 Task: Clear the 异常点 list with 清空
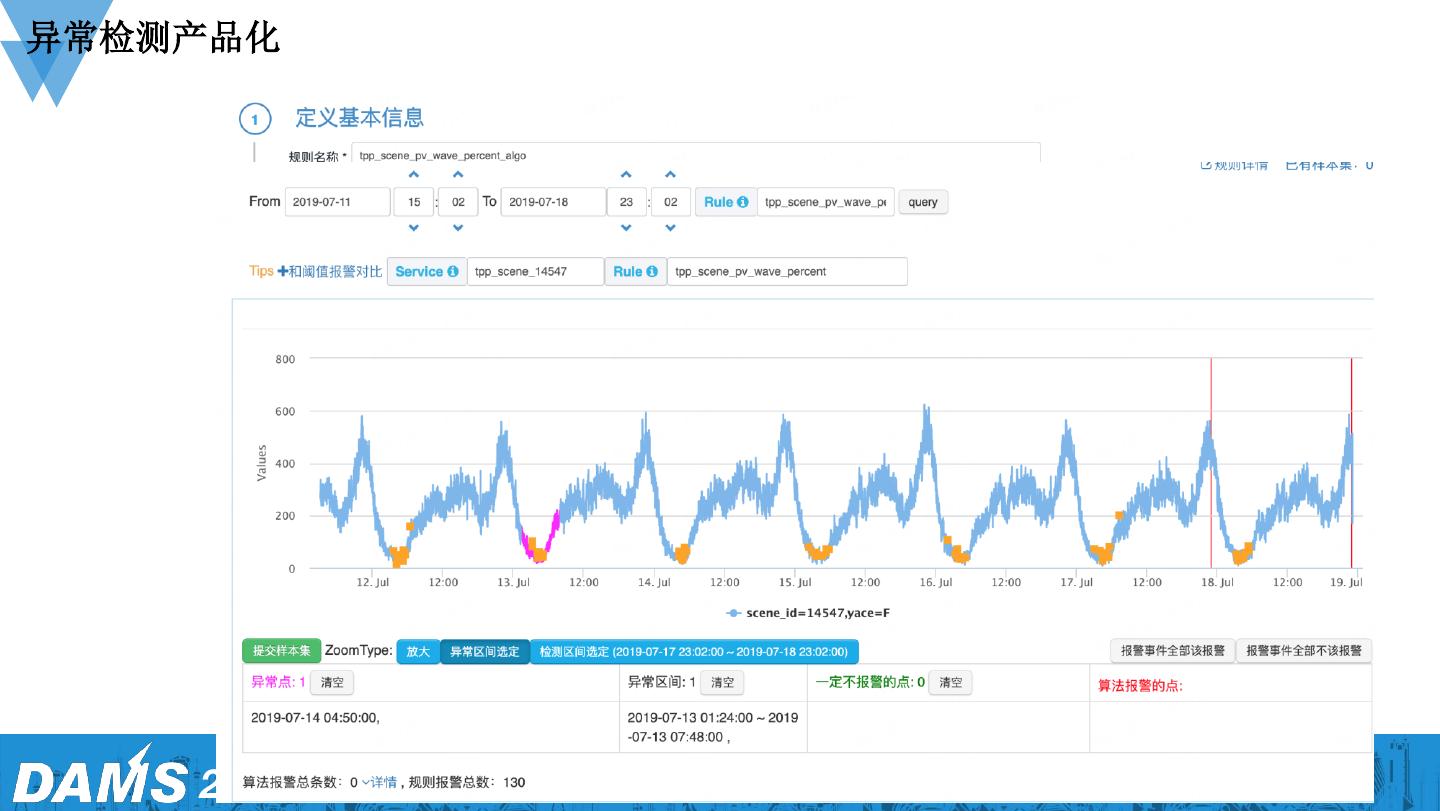[x=332, y=683]
